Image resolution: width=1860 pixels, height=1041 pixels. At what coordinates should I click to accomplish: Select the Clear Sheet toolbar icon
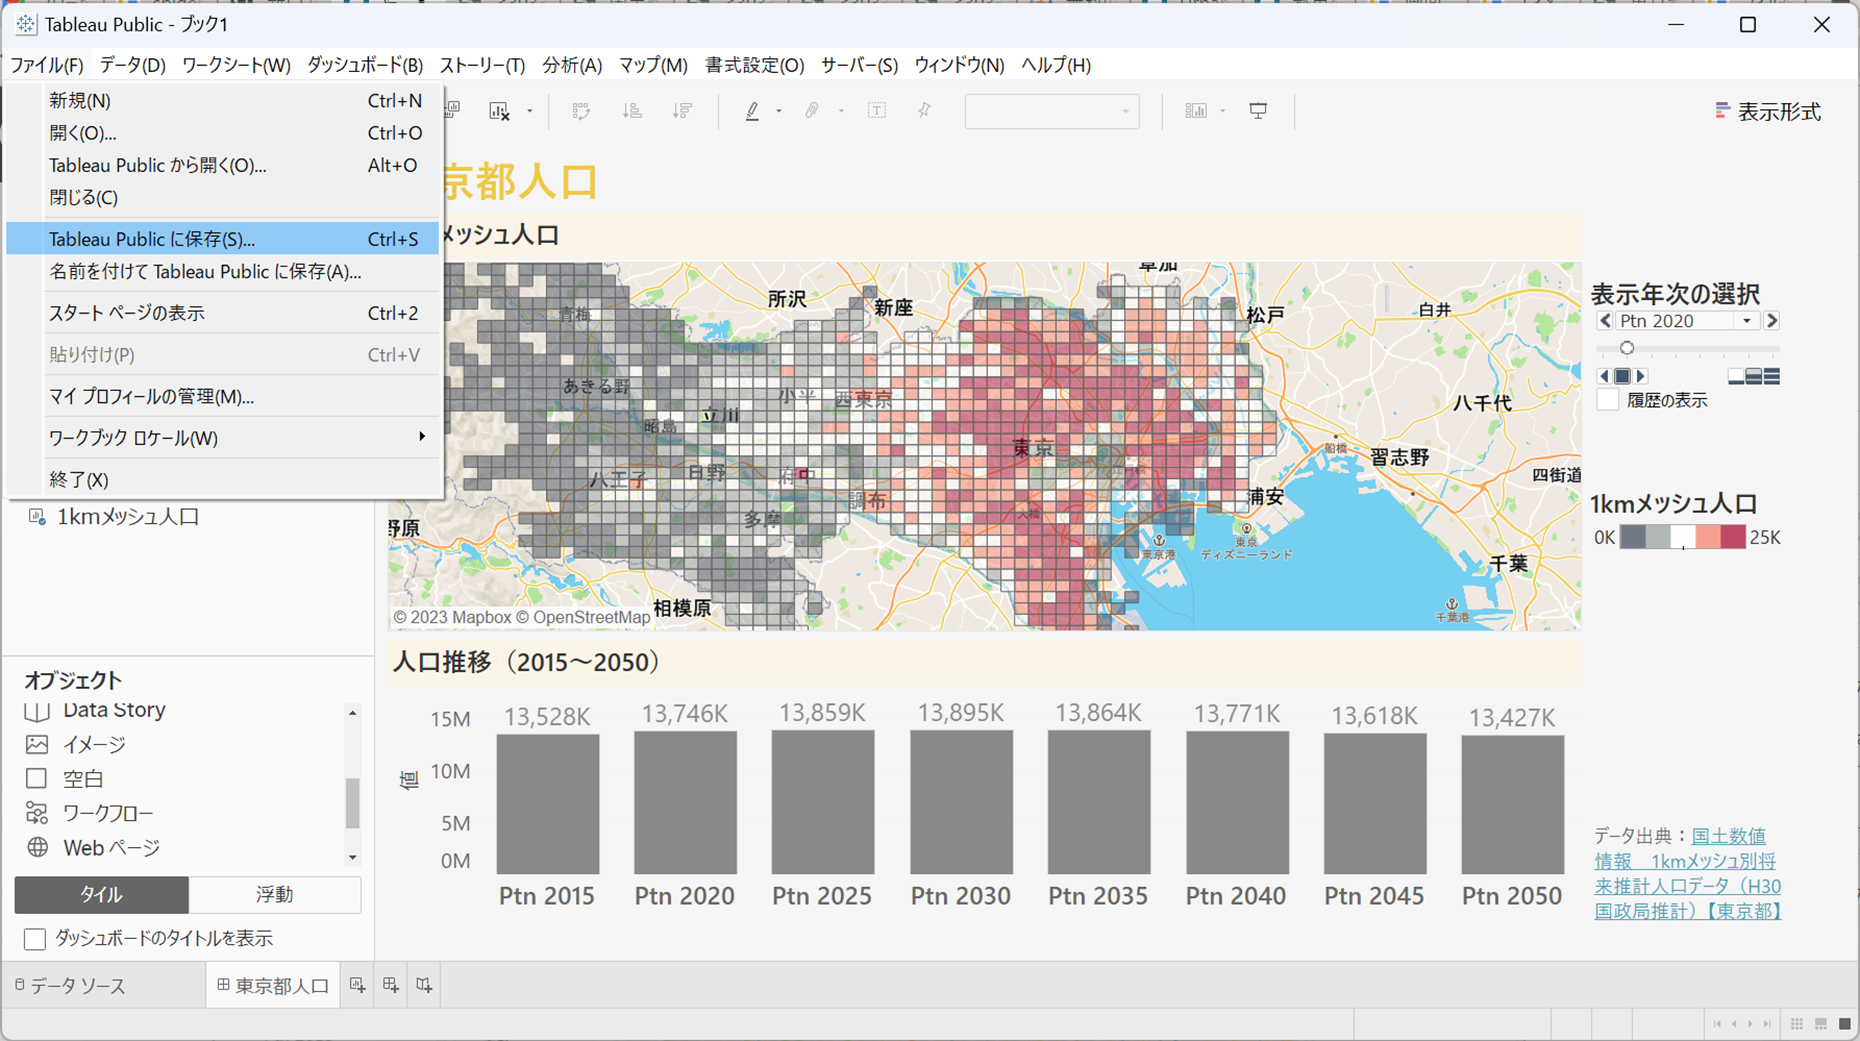tap(498, 110)
